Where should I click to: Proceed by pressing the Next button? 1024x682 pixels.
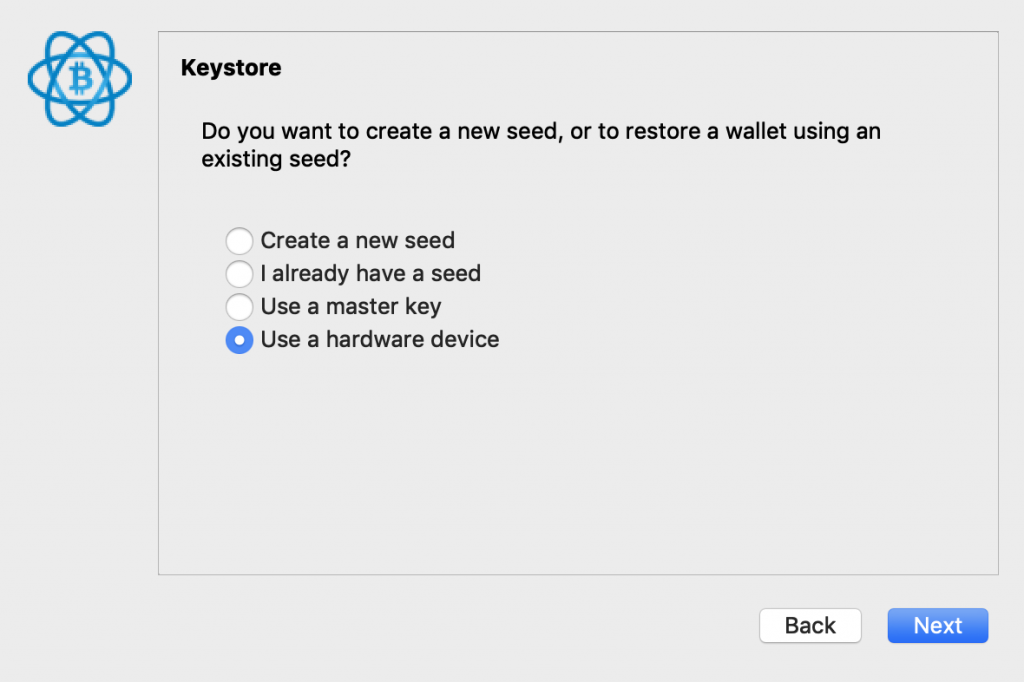pyautogui.click(x=937, y=625)
